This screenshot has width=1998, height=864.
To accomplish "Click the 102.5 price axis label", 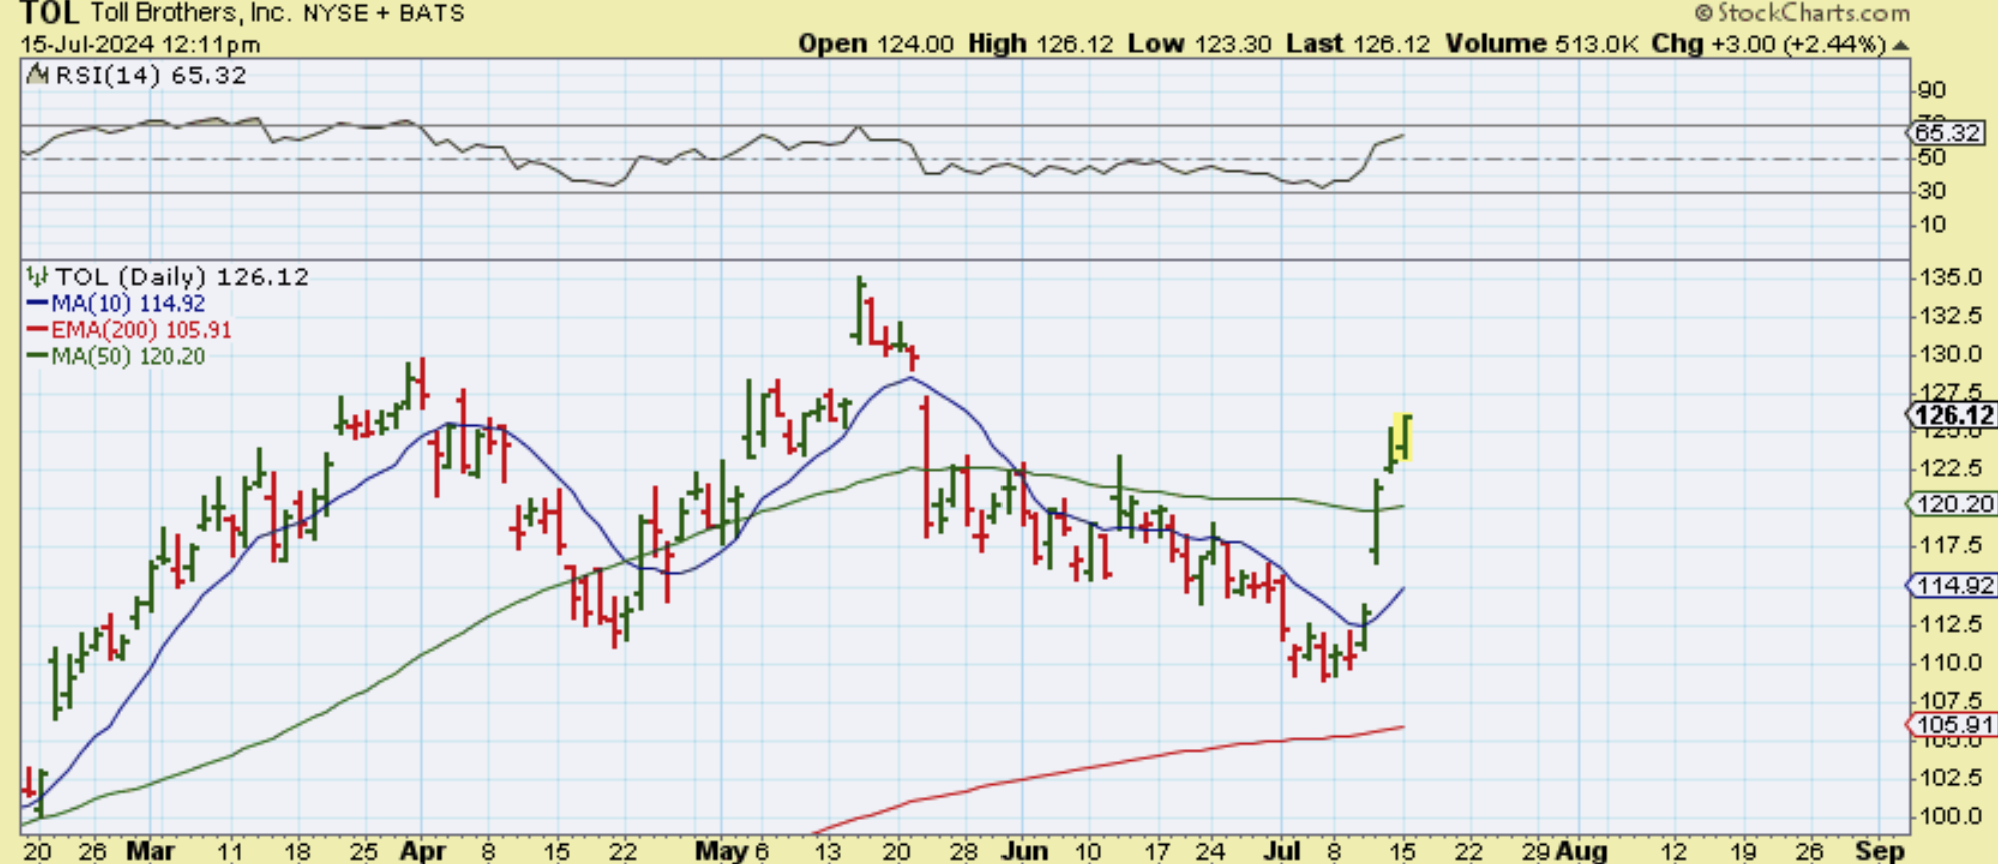I will (x=1949, y=777).
